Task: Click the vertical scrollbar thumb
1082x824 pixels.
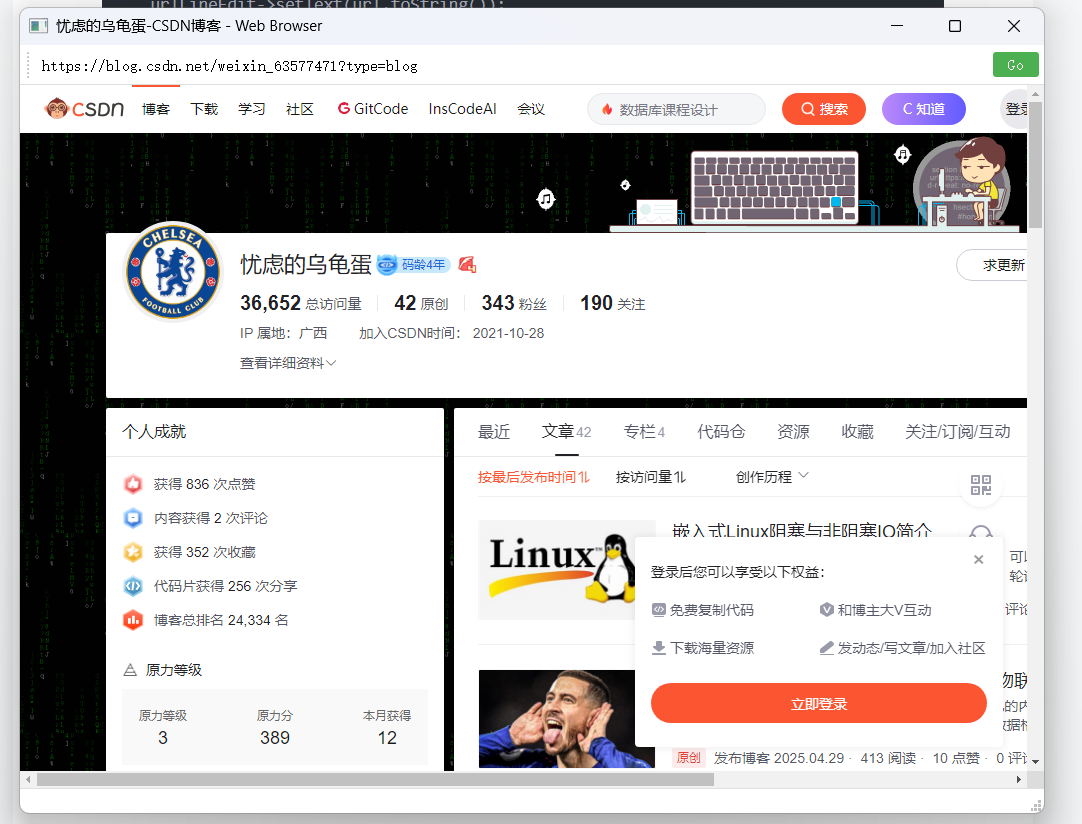Action: (x=1035, y=165)
